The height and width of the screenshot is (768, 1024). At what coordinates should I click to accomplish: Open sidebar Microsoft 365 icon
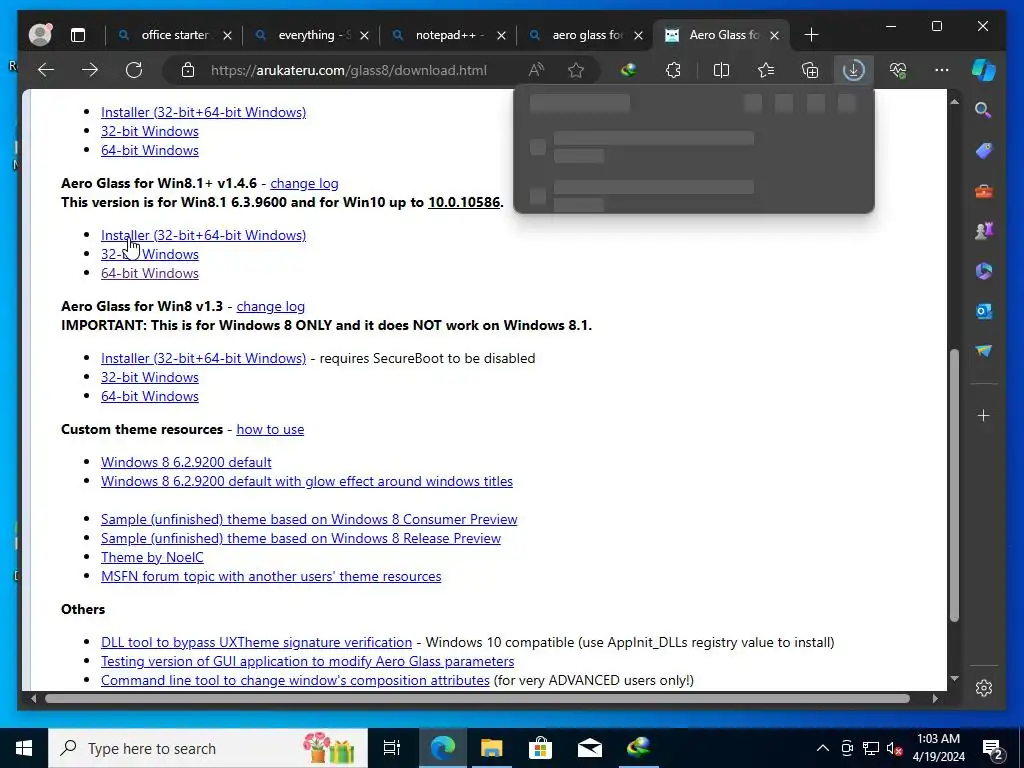[x=984, y=271]
